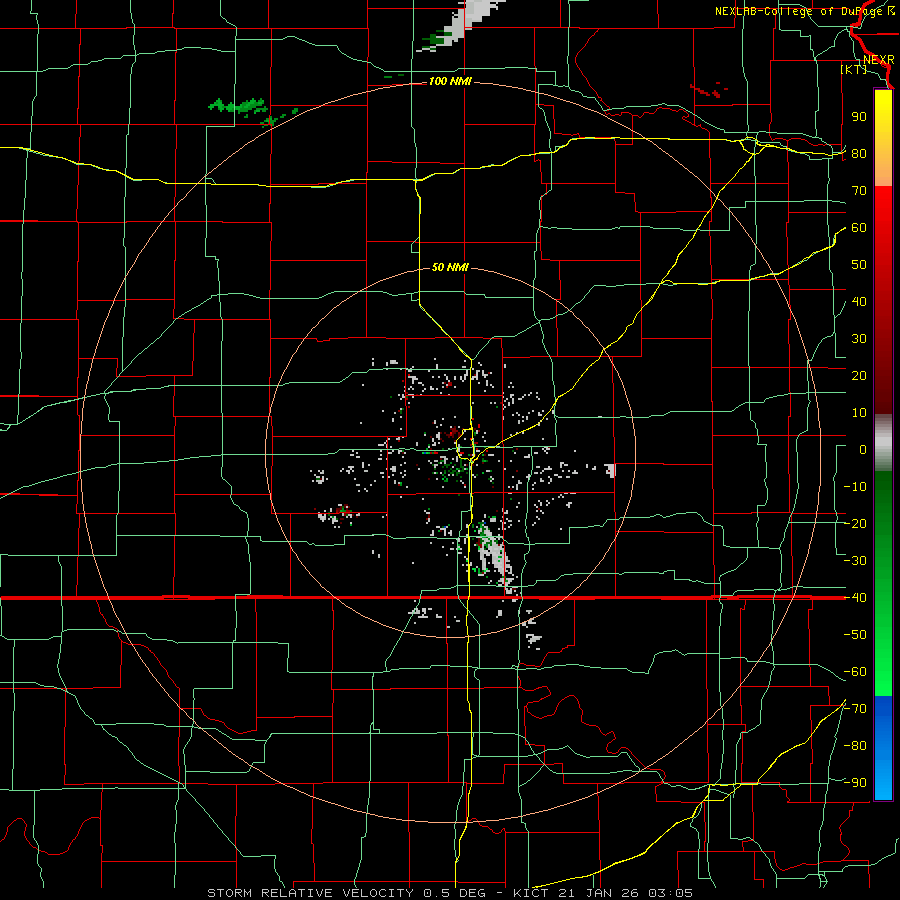Click the KICT station identifier
Image resolution: width=900 pixels, height=900 pixels.
(532, 893)
